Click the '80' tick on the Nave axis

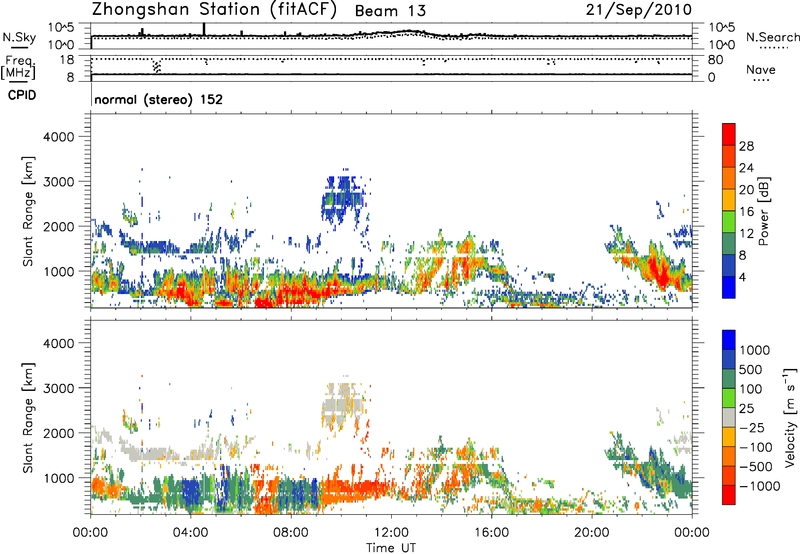coord(715,60)
